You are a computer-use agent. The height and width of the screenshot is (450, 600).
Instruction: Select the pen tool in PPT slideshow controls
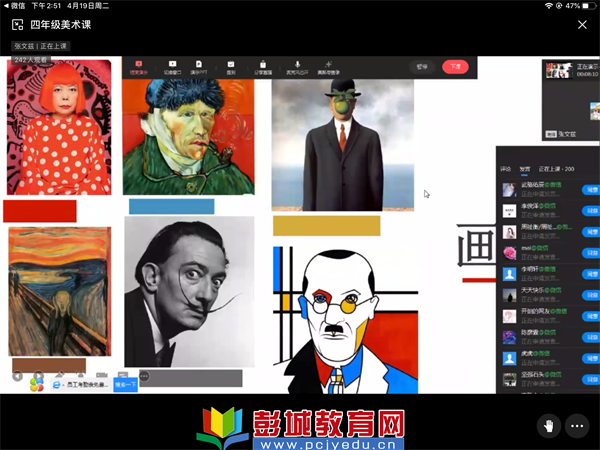60,375
